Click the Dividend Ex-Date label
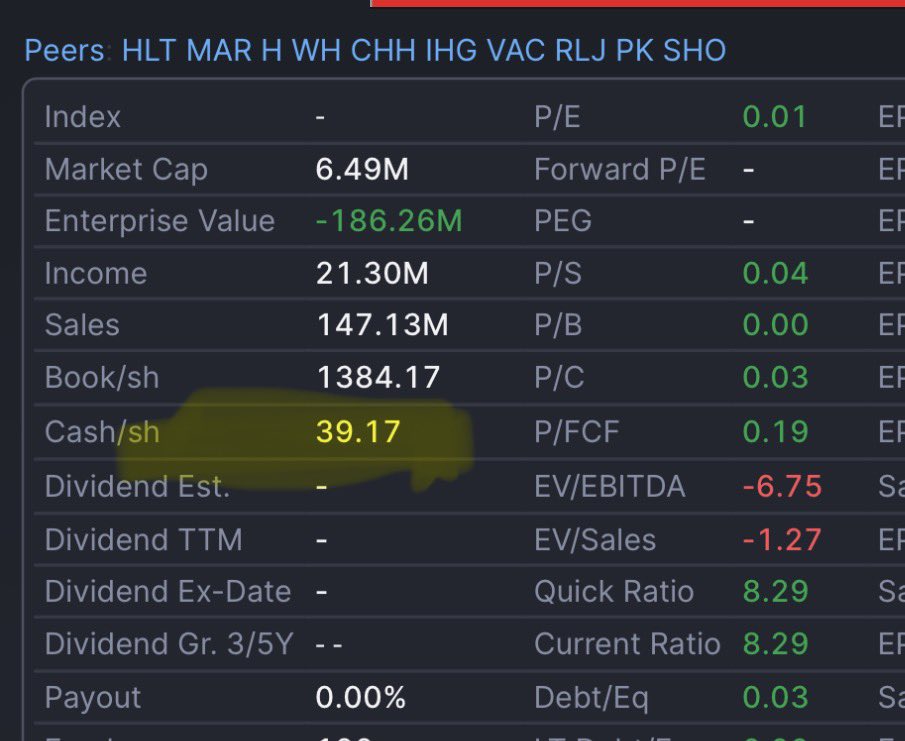The width and height of the screenshot is (905, 741). click(x=168, y=592)
